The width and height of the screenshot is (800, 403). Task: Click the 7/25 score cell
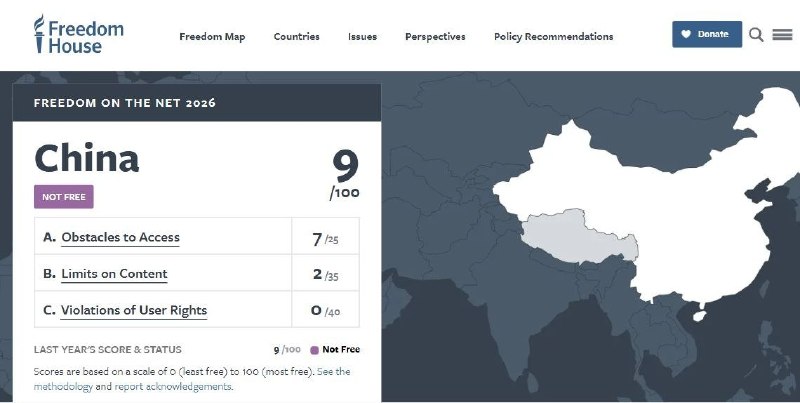[325, 238]
